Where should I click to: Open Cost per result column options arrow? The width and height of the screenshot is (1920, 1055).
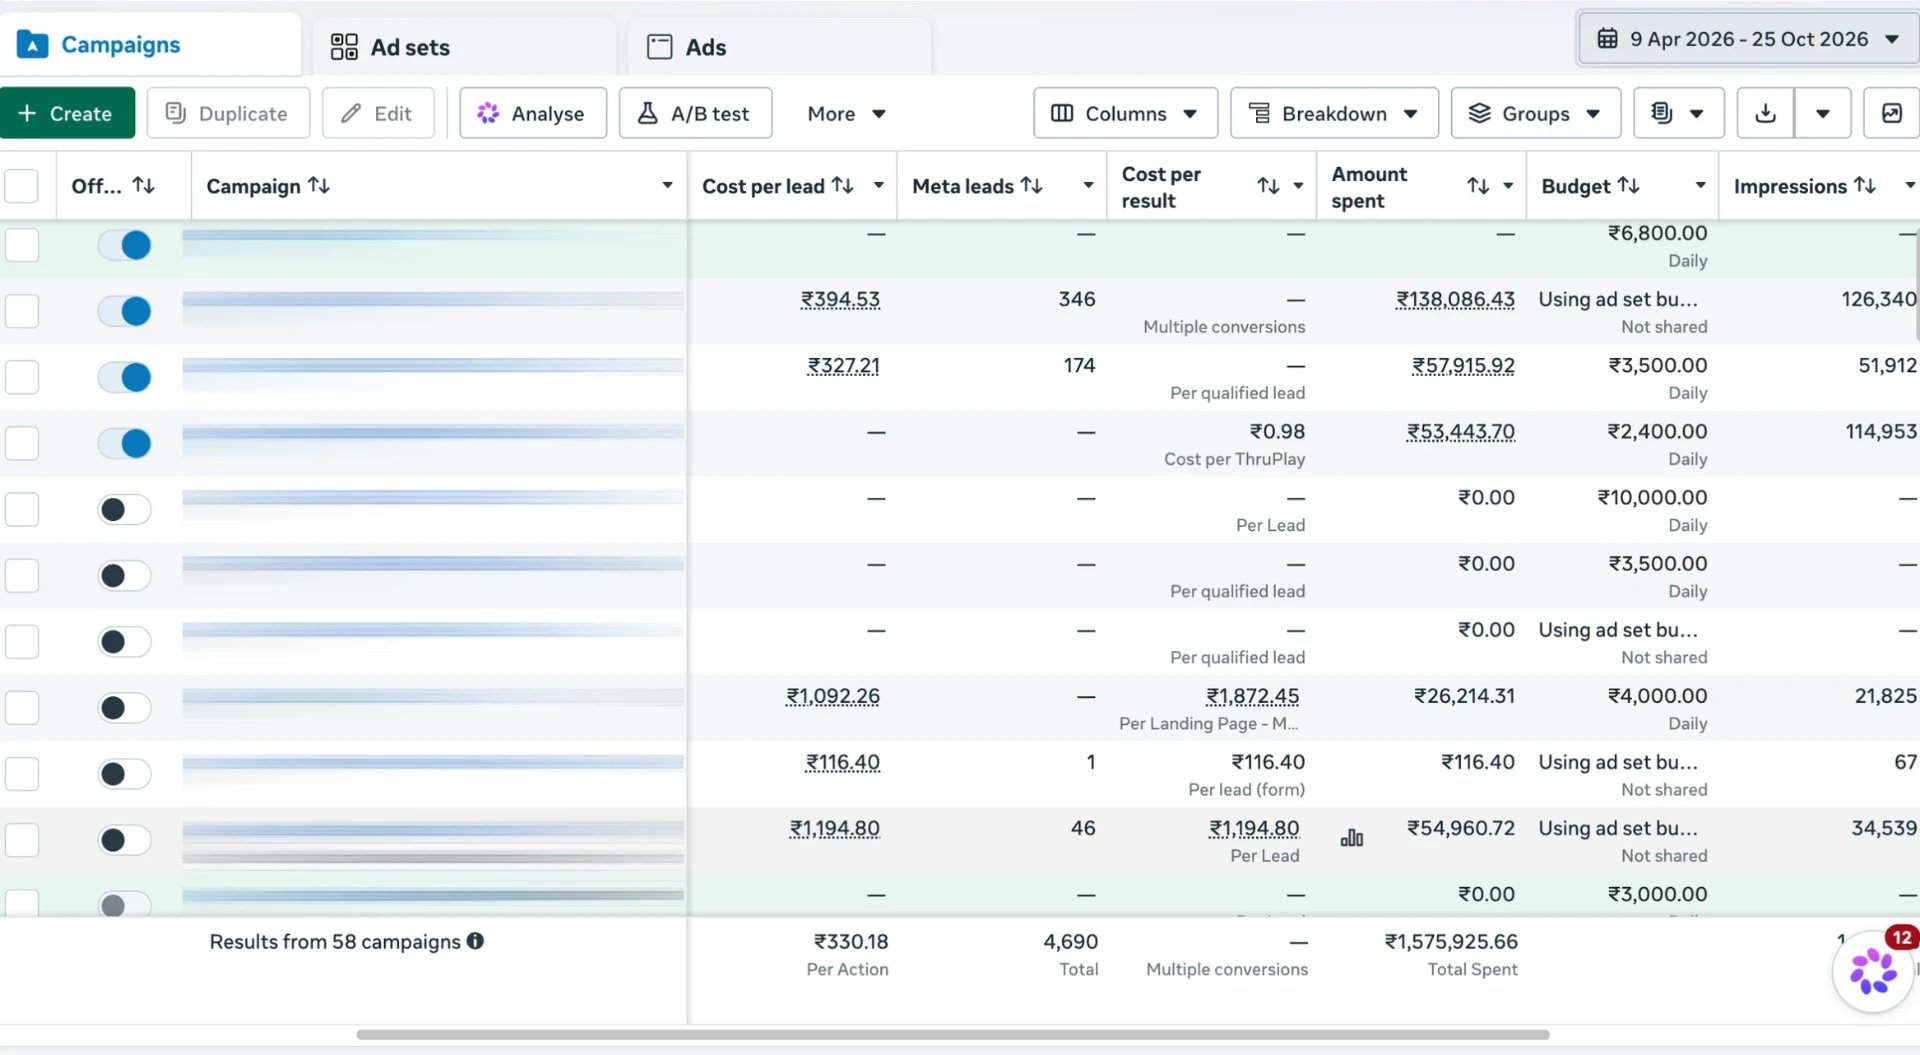point(1298,185)
